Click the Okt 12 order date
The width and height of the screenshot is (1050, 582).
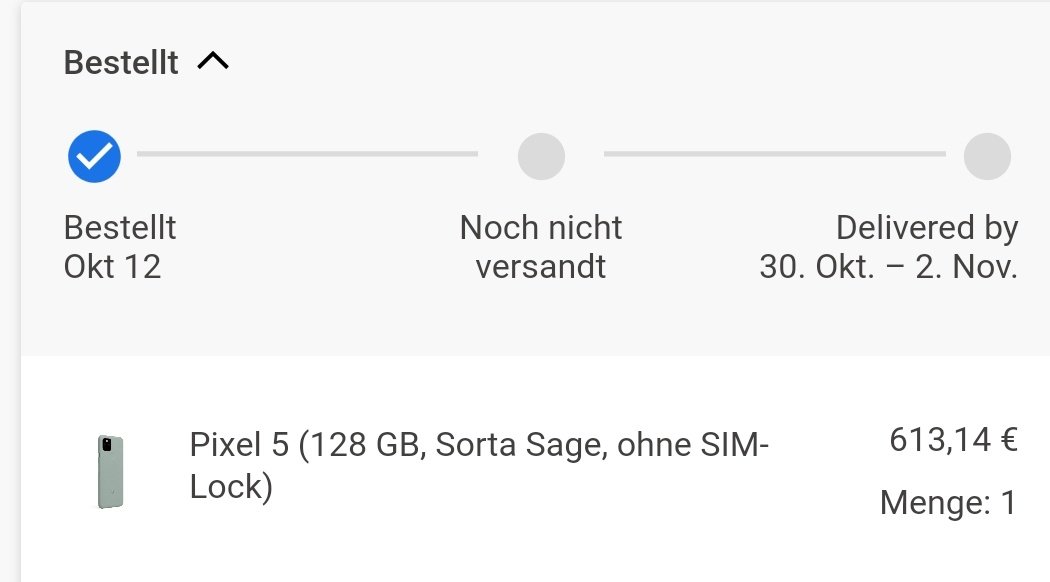(x=112, y=267)
